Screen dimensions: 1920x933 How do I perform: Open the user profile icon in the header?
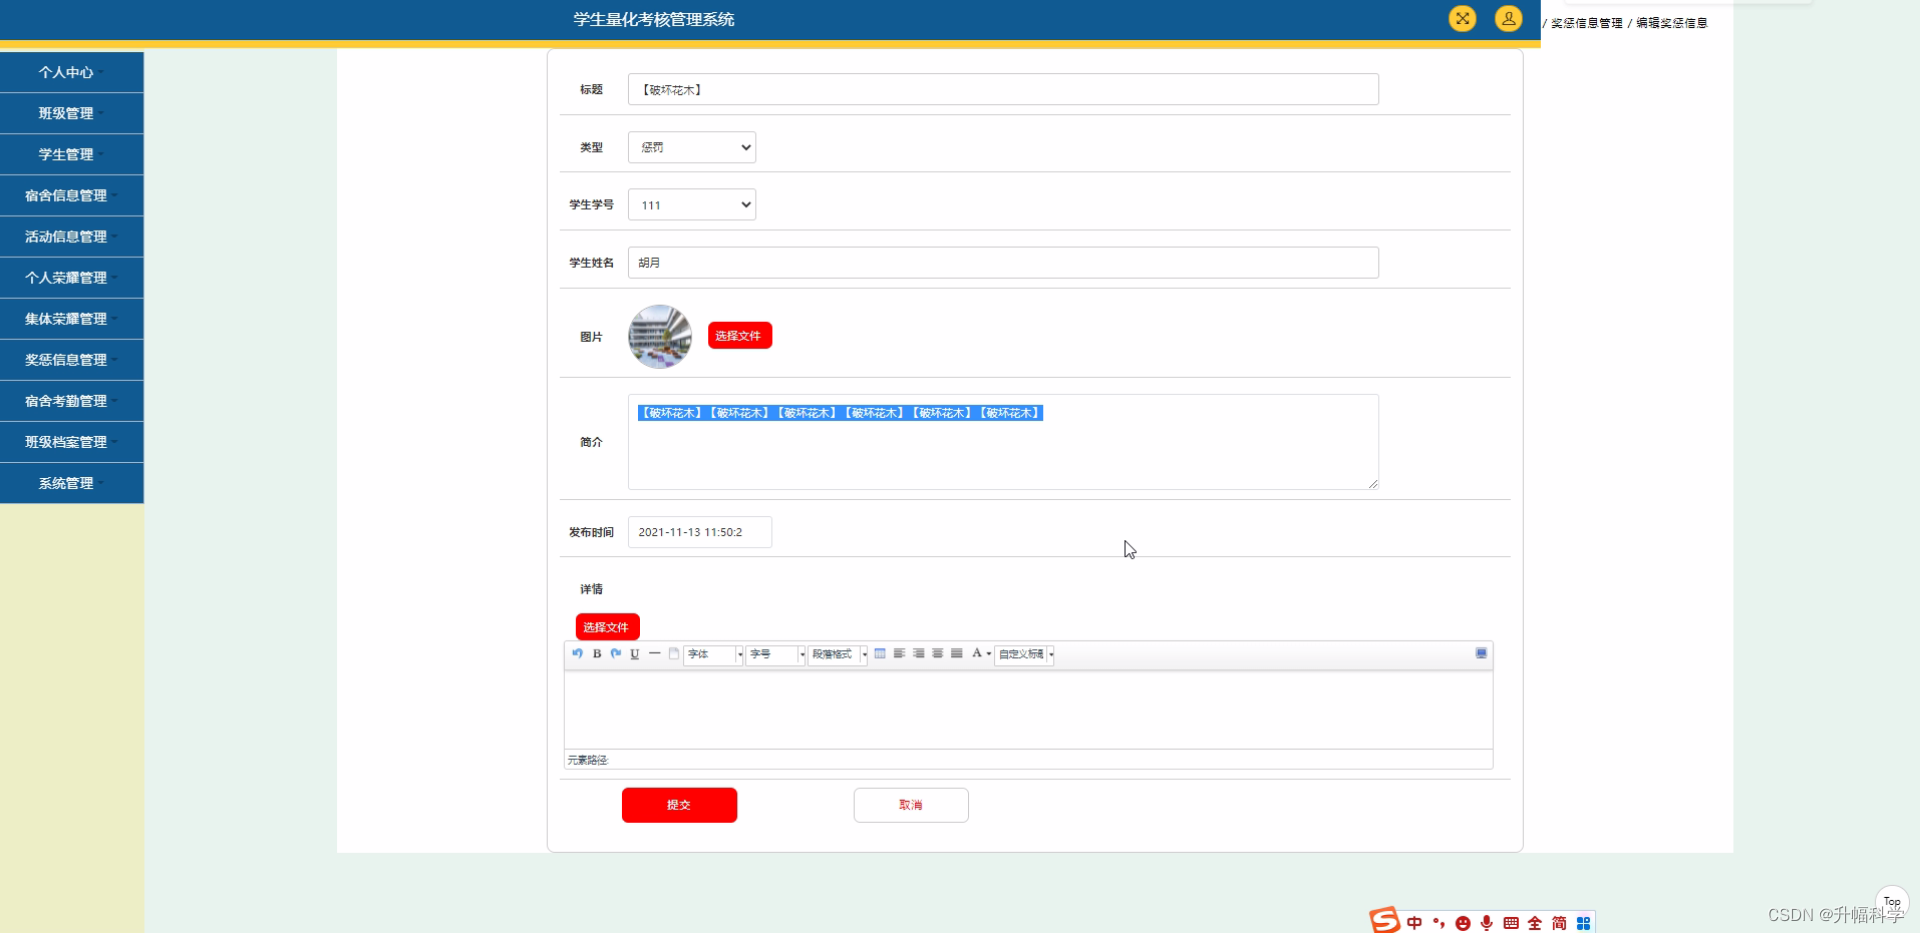[1508, 18]
